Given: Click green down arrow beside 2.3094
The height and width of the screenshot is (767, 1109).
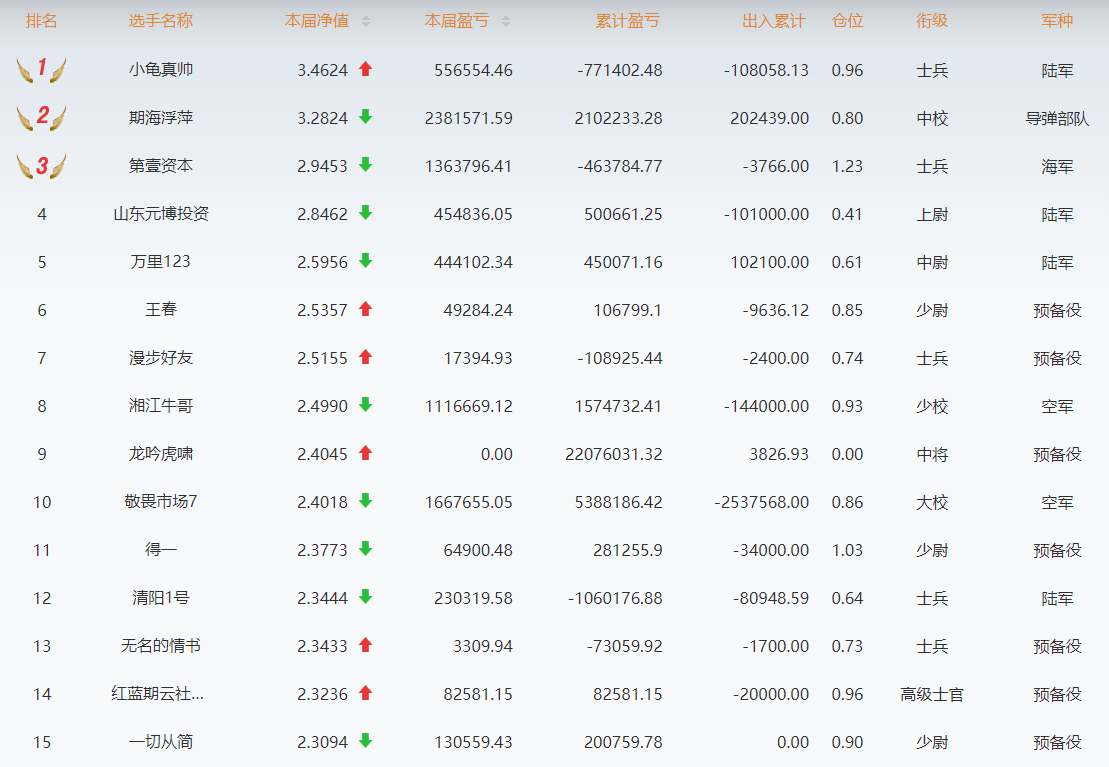Looking at the screenshot, I should click(366, 741).
